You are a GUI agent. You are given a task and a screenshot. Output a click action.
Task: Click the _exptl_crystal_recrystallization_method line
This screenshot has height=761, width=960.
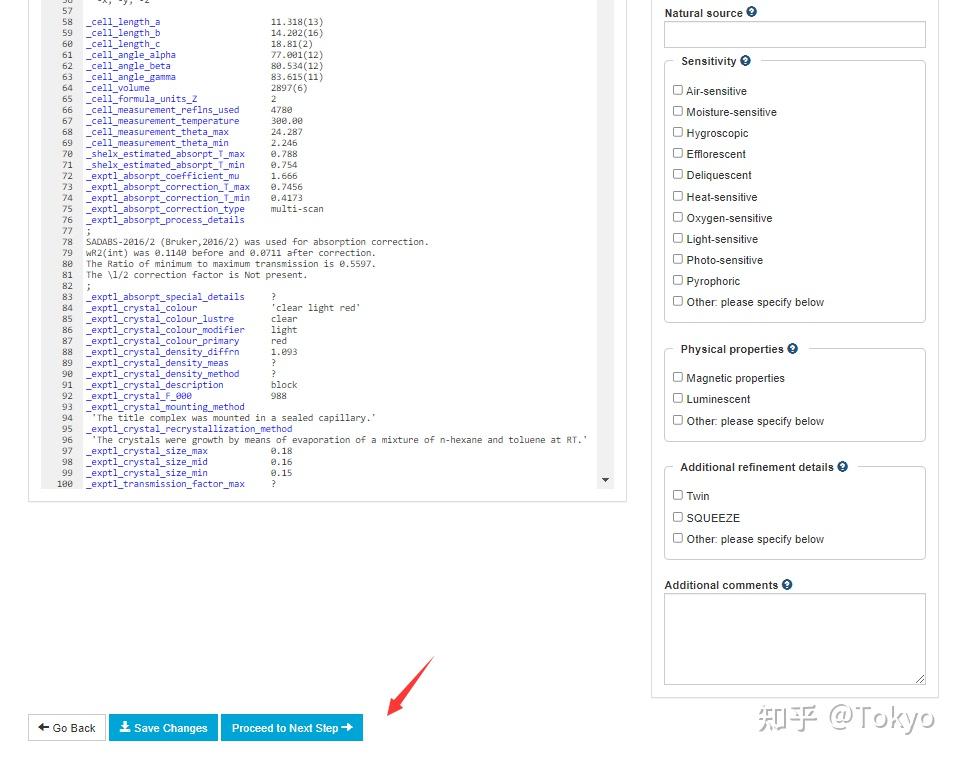pos(189,429)
